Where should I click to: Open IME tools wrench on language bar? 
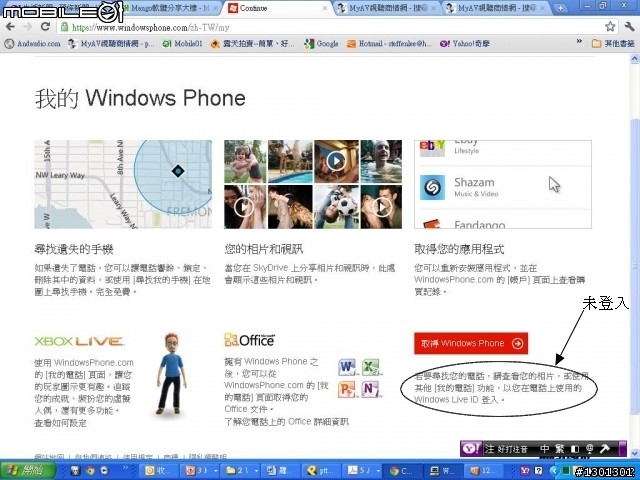click(604, 449)
